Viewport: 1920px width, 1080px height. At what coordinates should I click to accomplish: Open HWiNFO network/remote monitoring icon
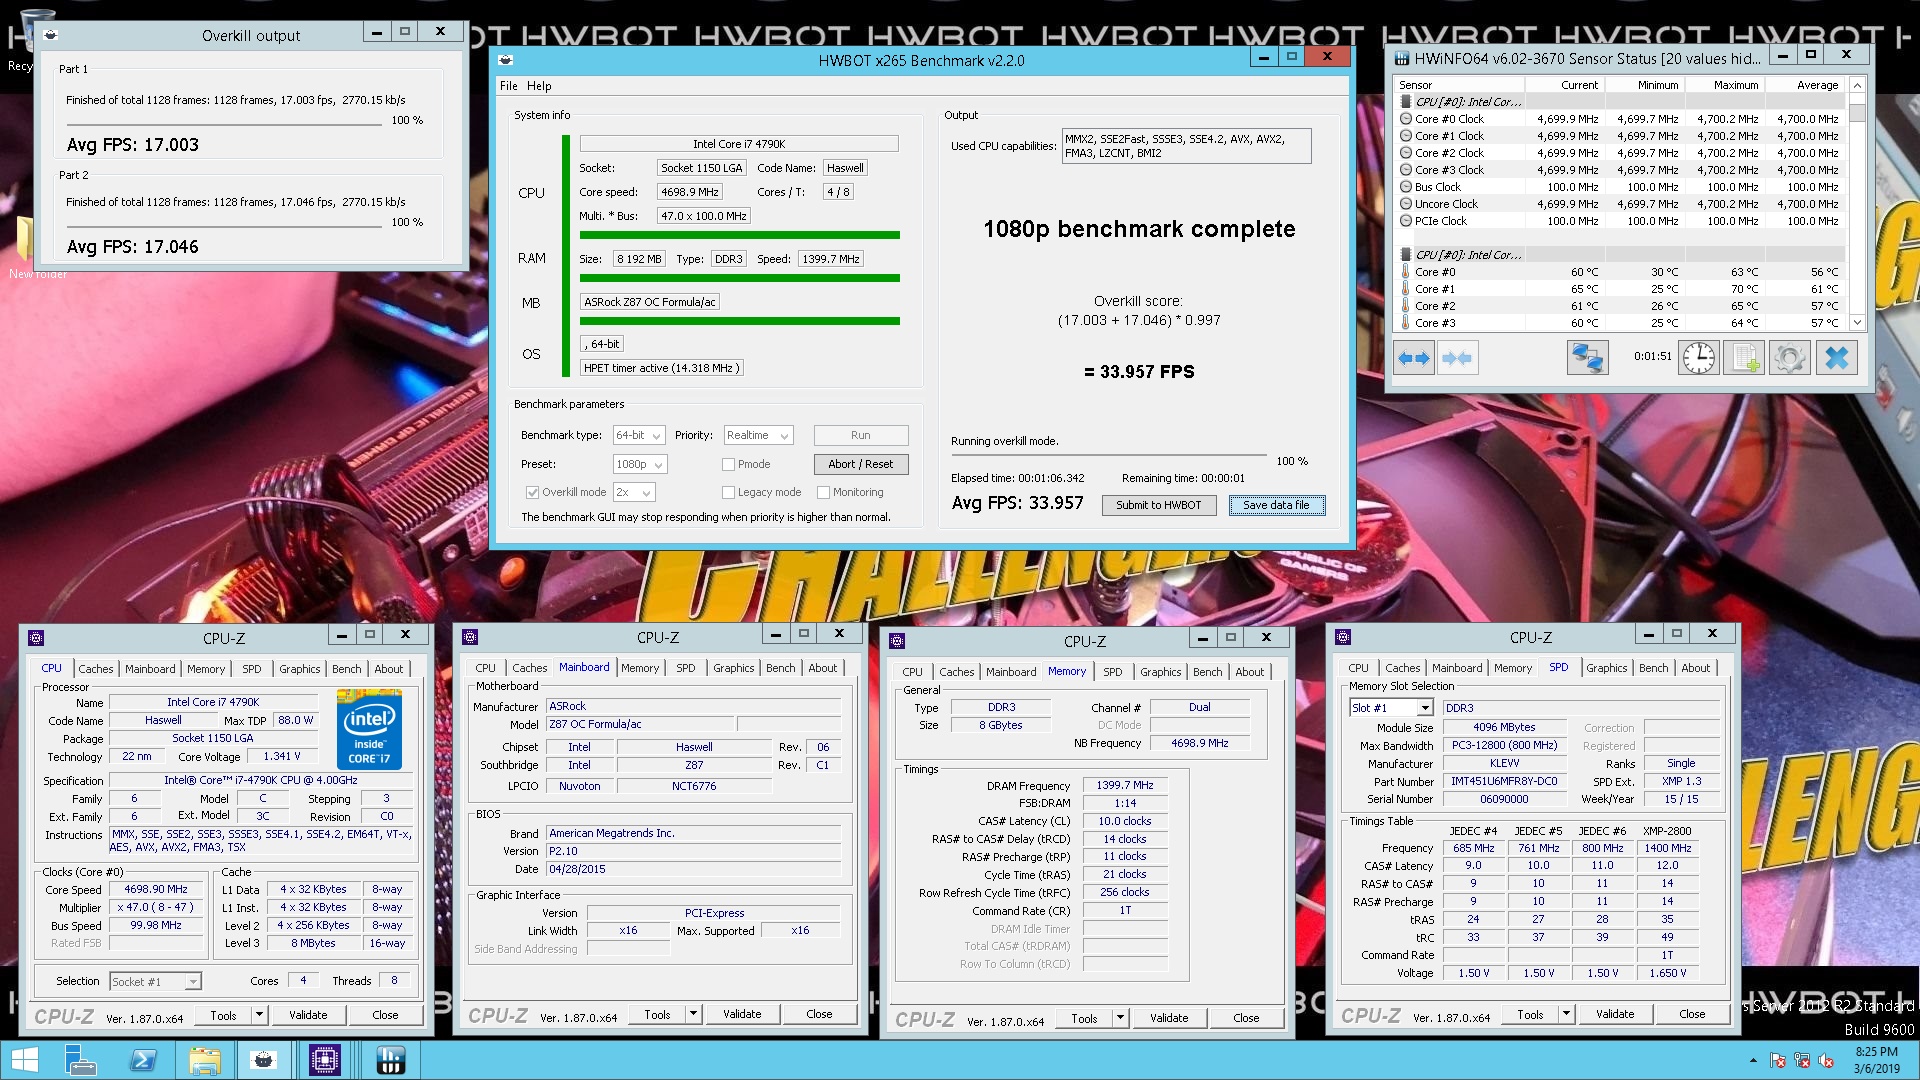point(1587,358)
